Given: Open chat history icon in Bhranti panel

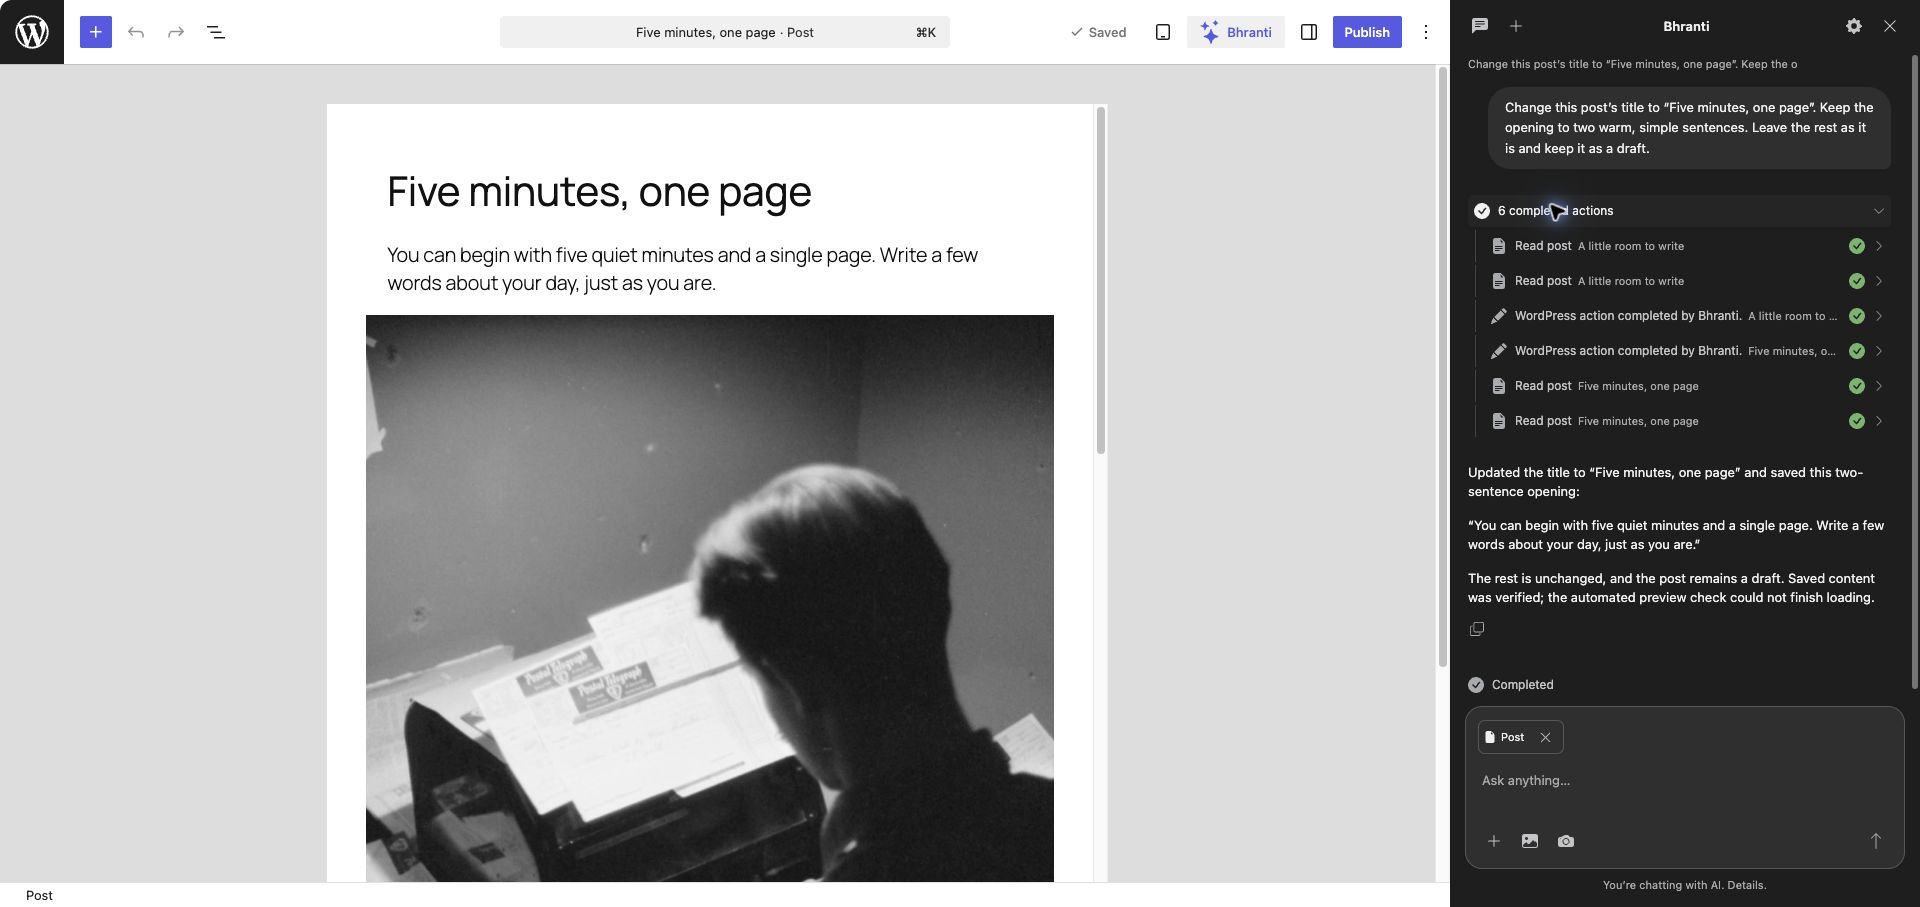Looking at the screenshot, I should click(x=1480, y=26).
